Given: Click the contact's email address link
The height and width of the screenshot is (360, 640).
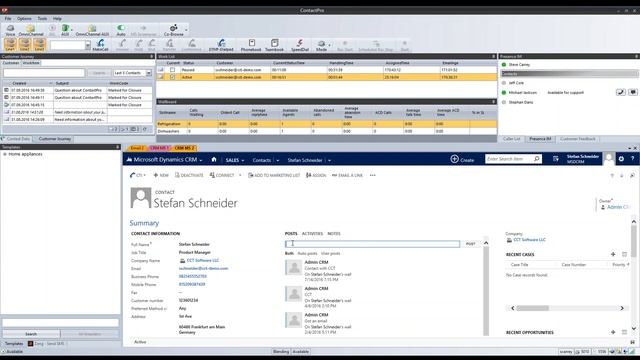Looking at the screenshot, I should (x=203, y=268).
